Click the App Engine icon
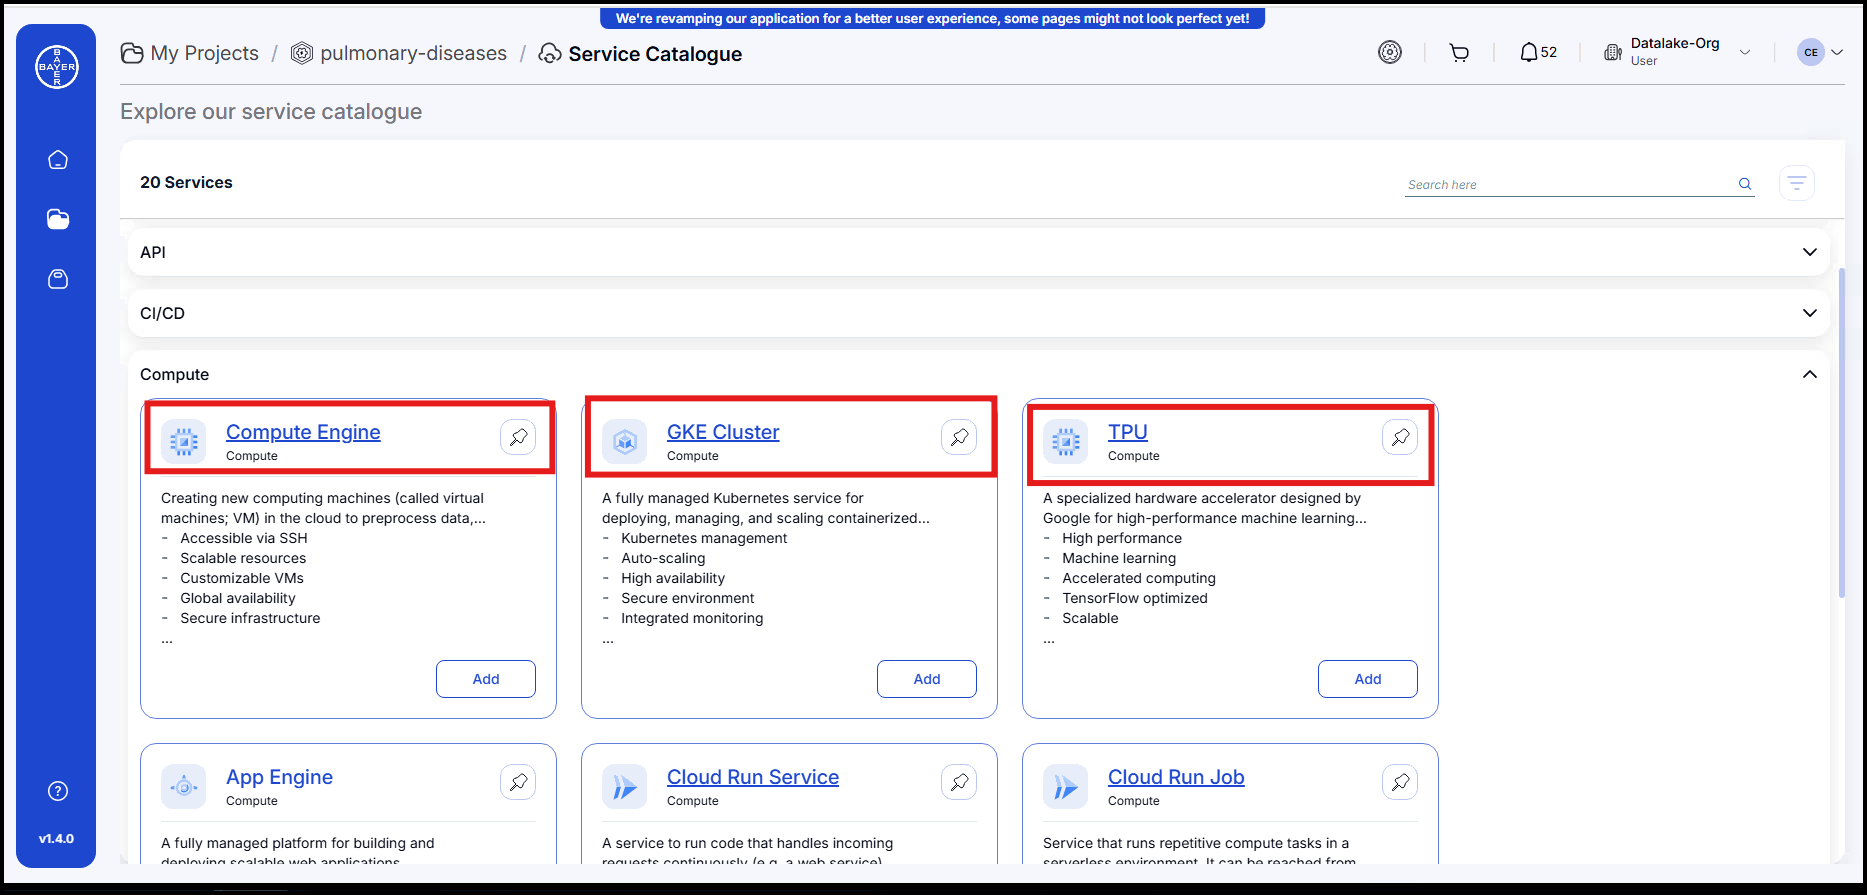Viewport: 1867px width, 895px height. click(x=184, y=787)
